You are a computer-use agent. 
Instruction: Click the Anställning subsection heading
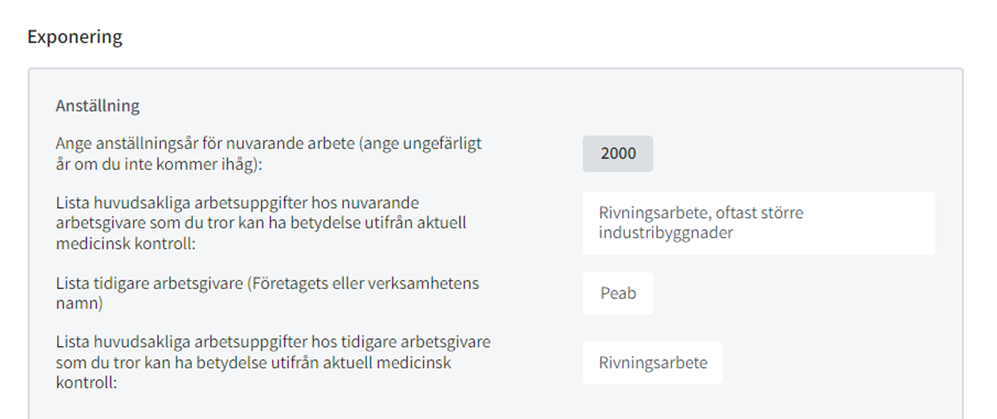97,106
